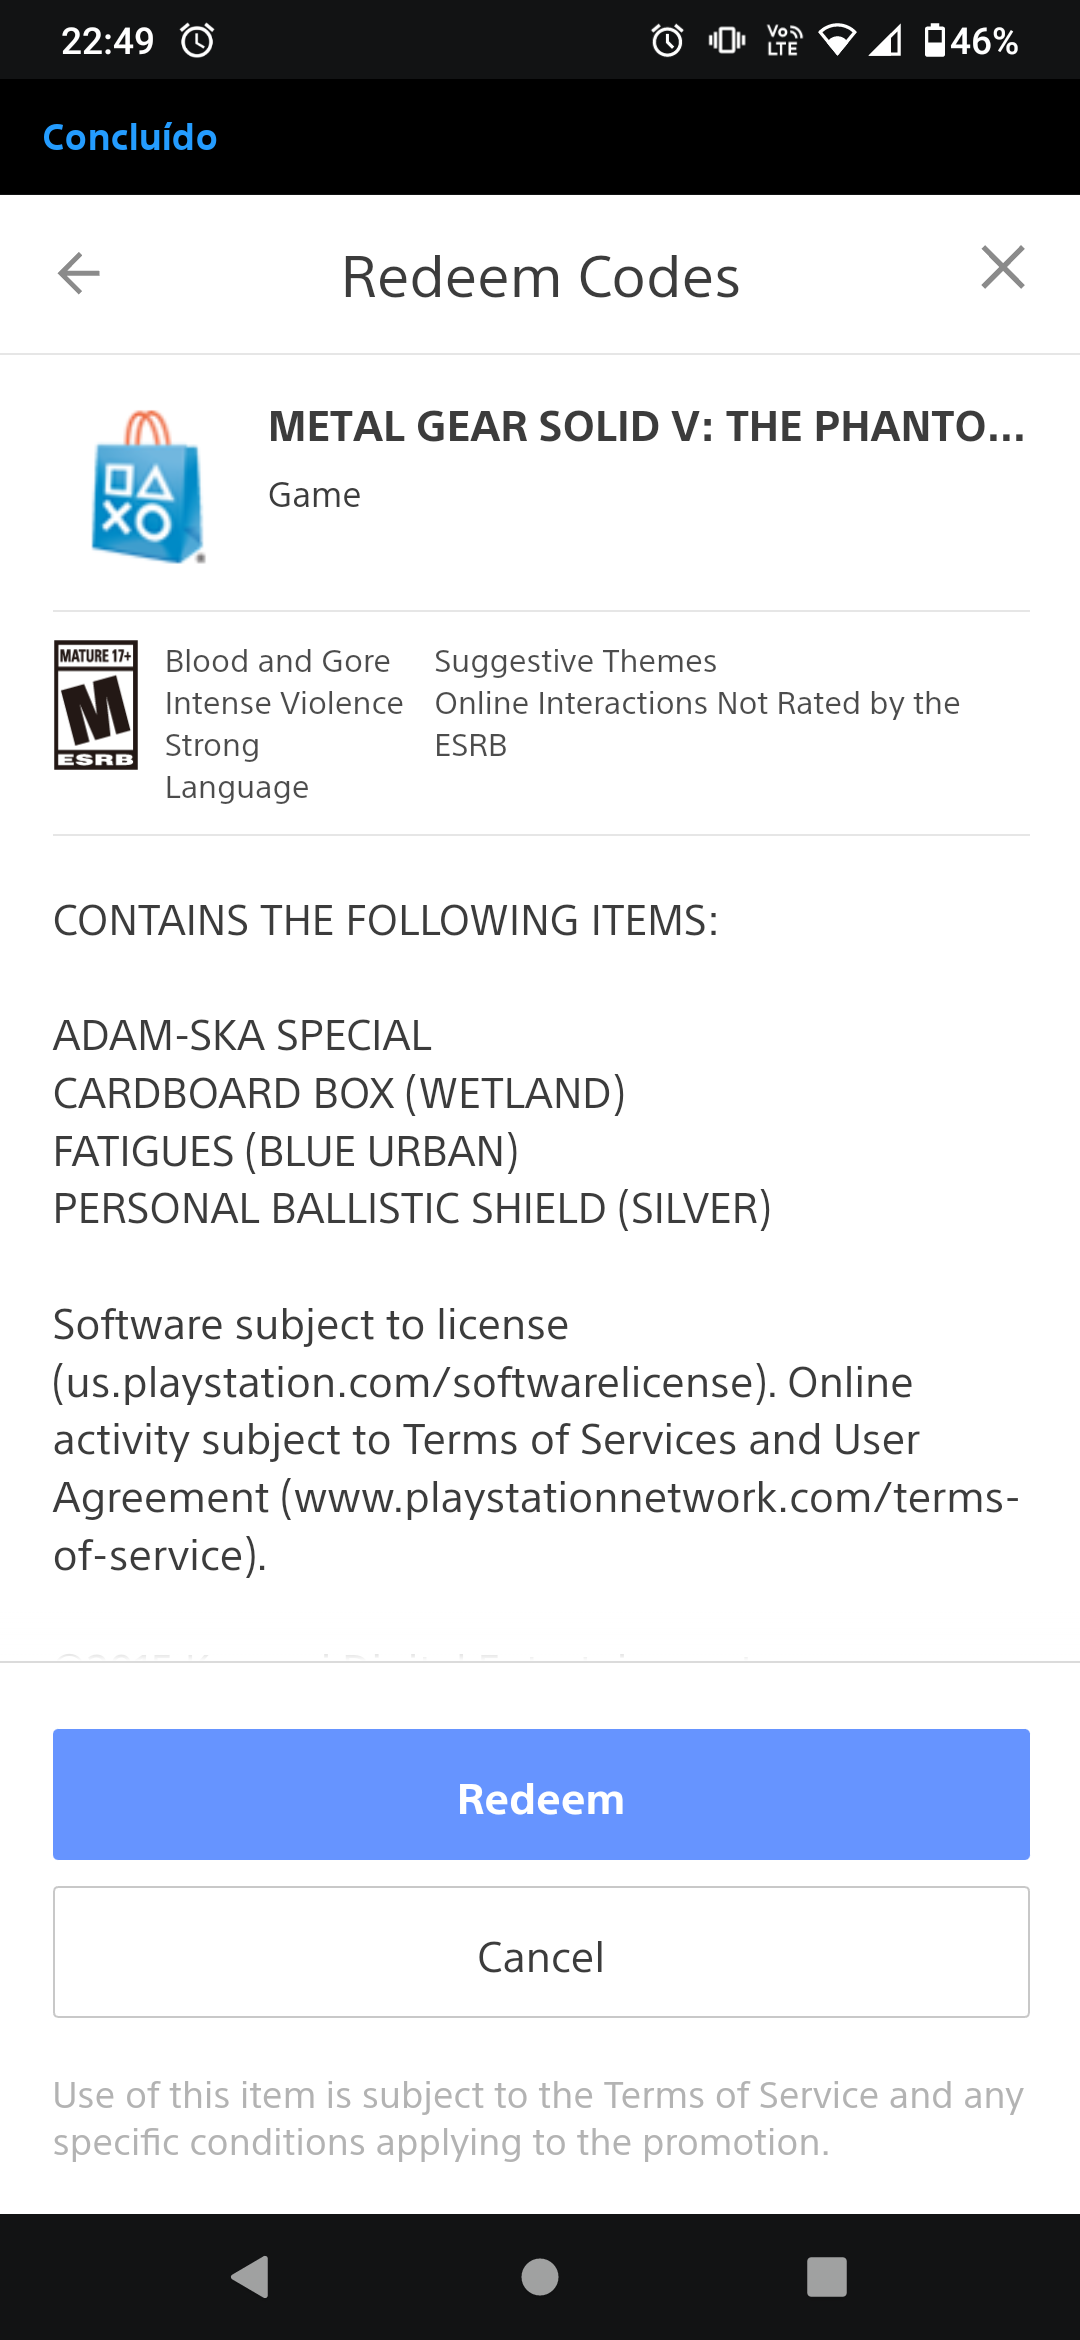Screen dimensions: 1080x2340
Task: Tap the ESRB Mature 17+ rating badge
Action: [96, 705]
